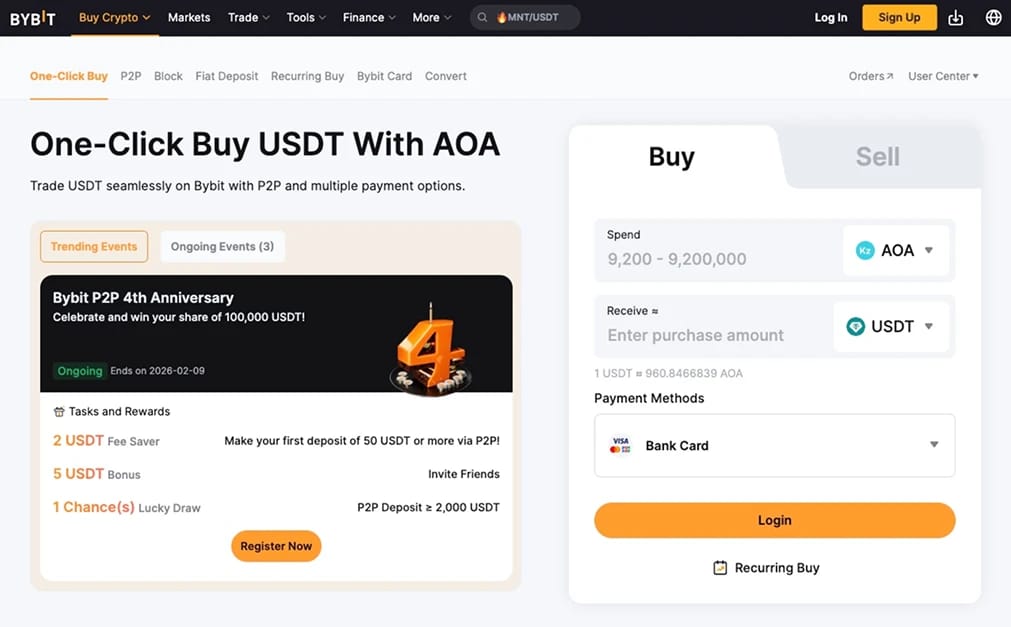The height and width of the screenshot is (627, 1011).
Task: Open the globe language selector
Action: [994, 17]
